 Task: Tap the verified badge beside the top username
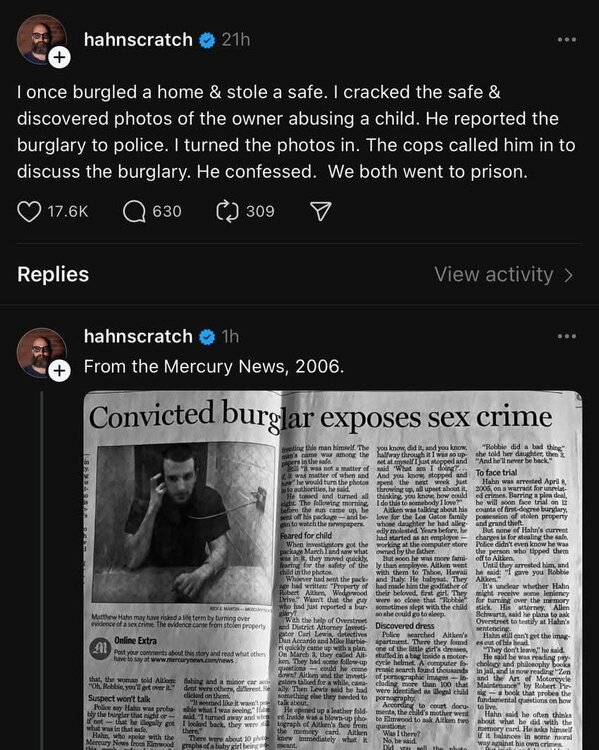(207, 40)
